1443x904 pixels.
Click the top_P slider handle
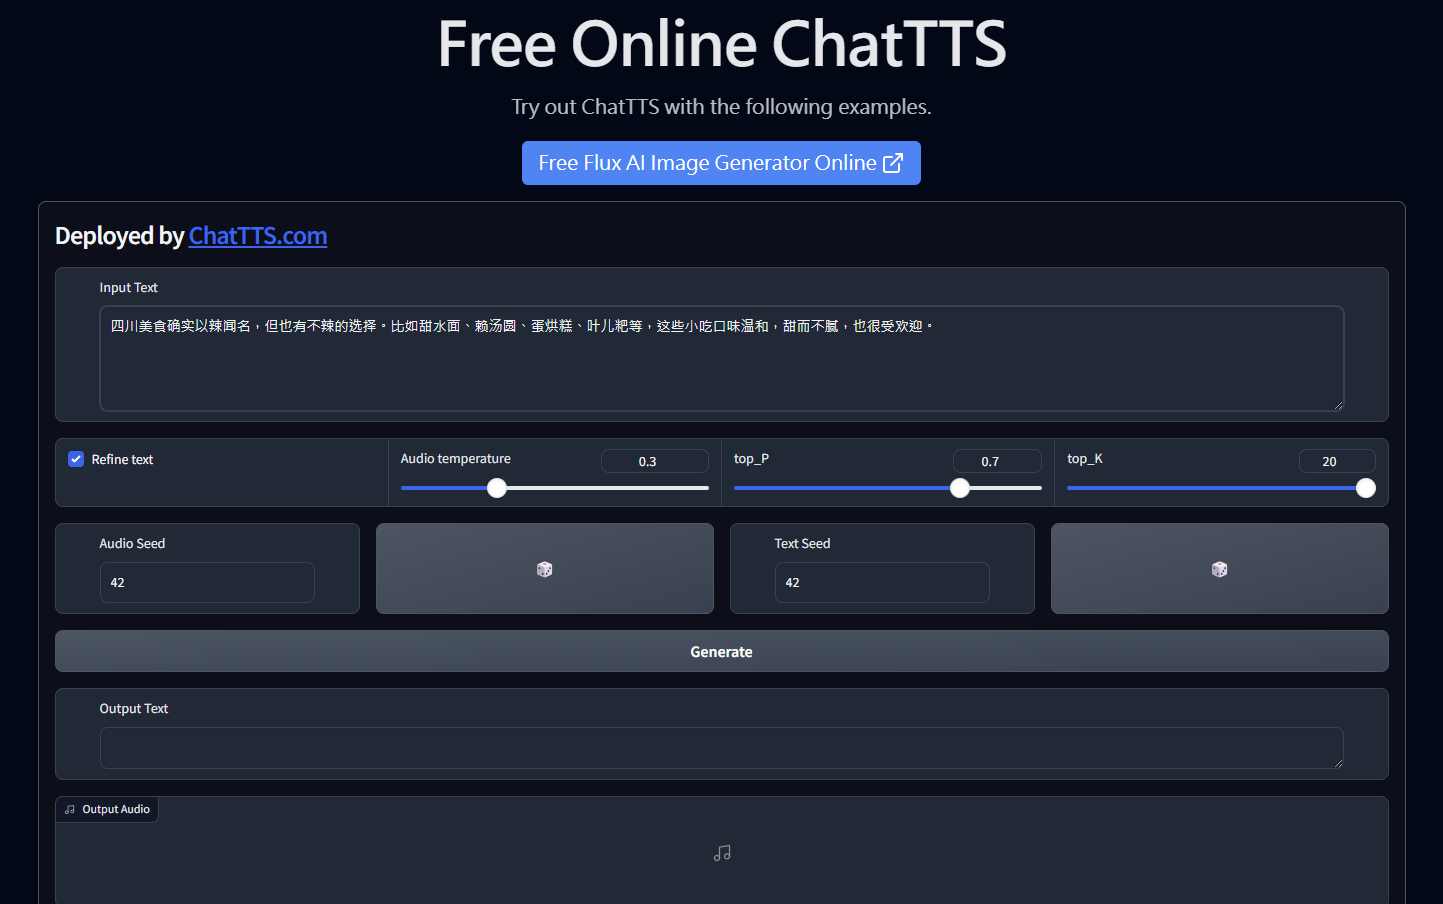[960, 488]
